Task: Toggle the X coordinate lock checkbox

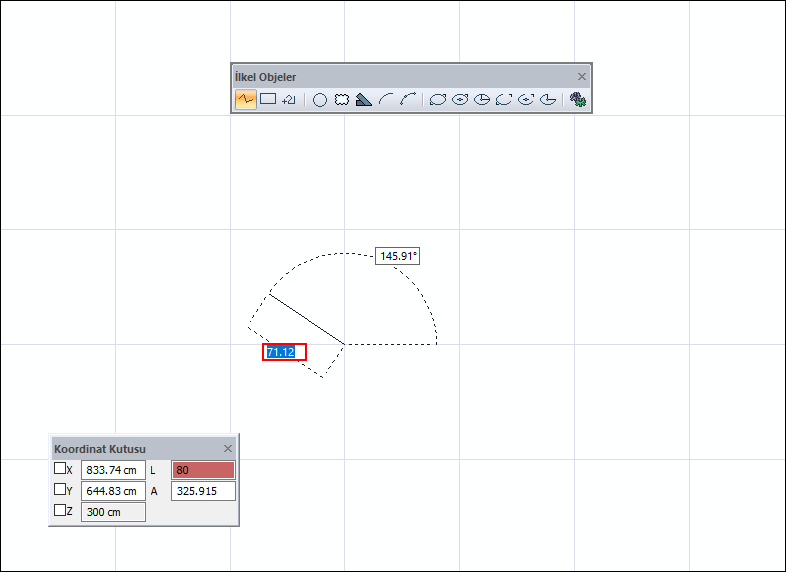Action: [60, 469]
